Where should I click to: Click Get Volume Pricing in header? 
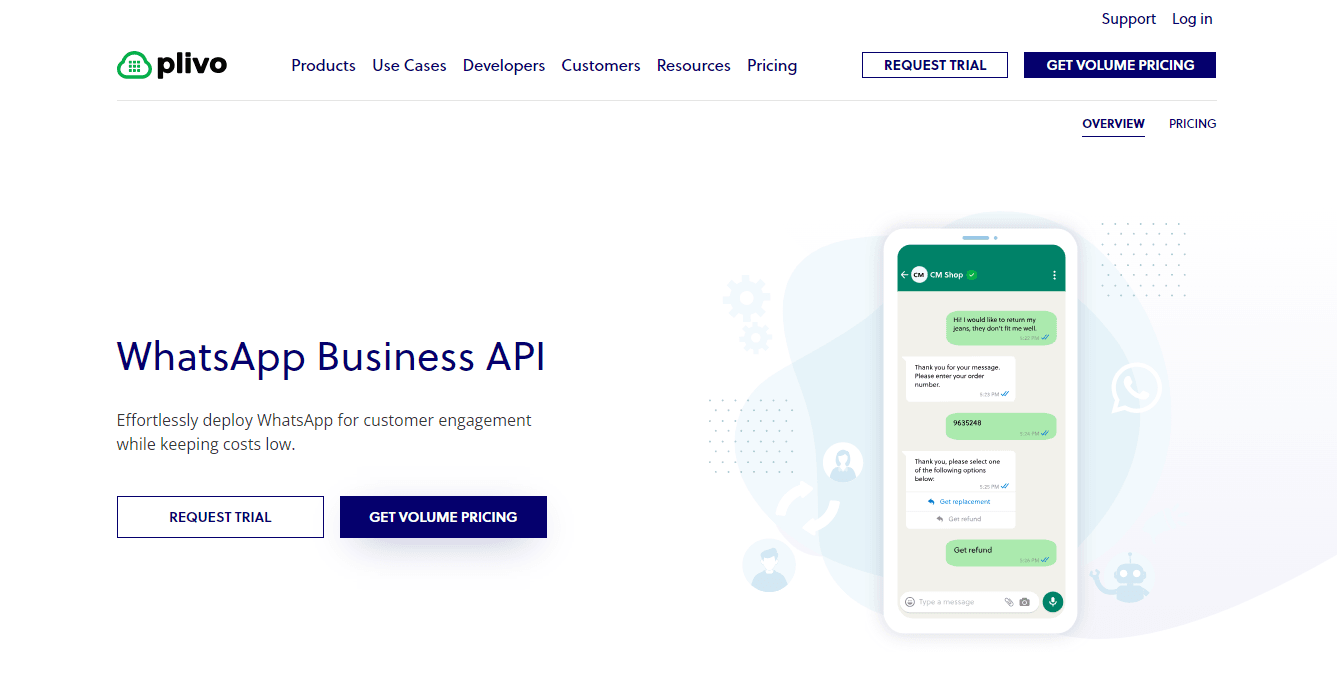point(1120,65)
